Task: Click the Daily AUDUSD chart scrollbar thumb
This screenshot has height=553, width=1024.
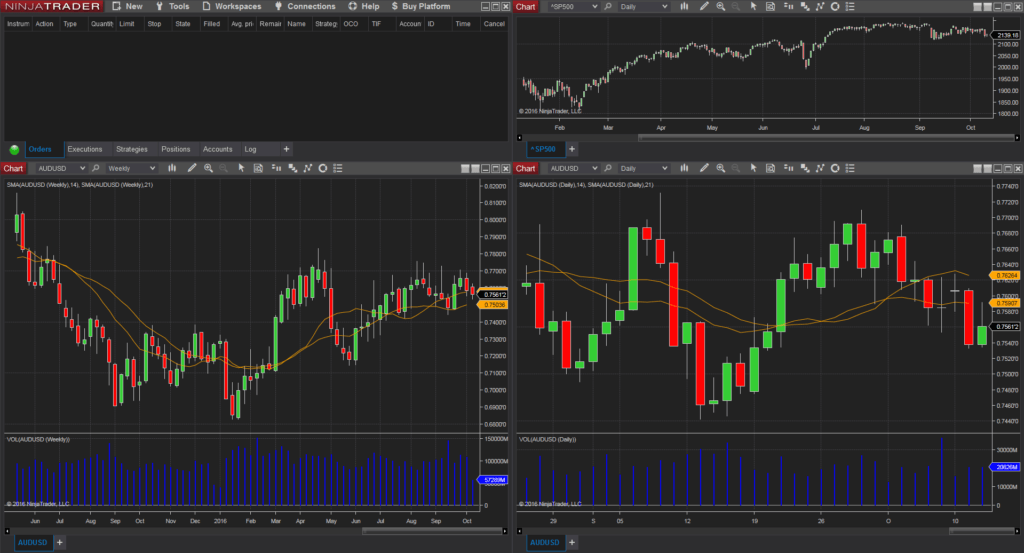Action: click(x=981, y=531)
